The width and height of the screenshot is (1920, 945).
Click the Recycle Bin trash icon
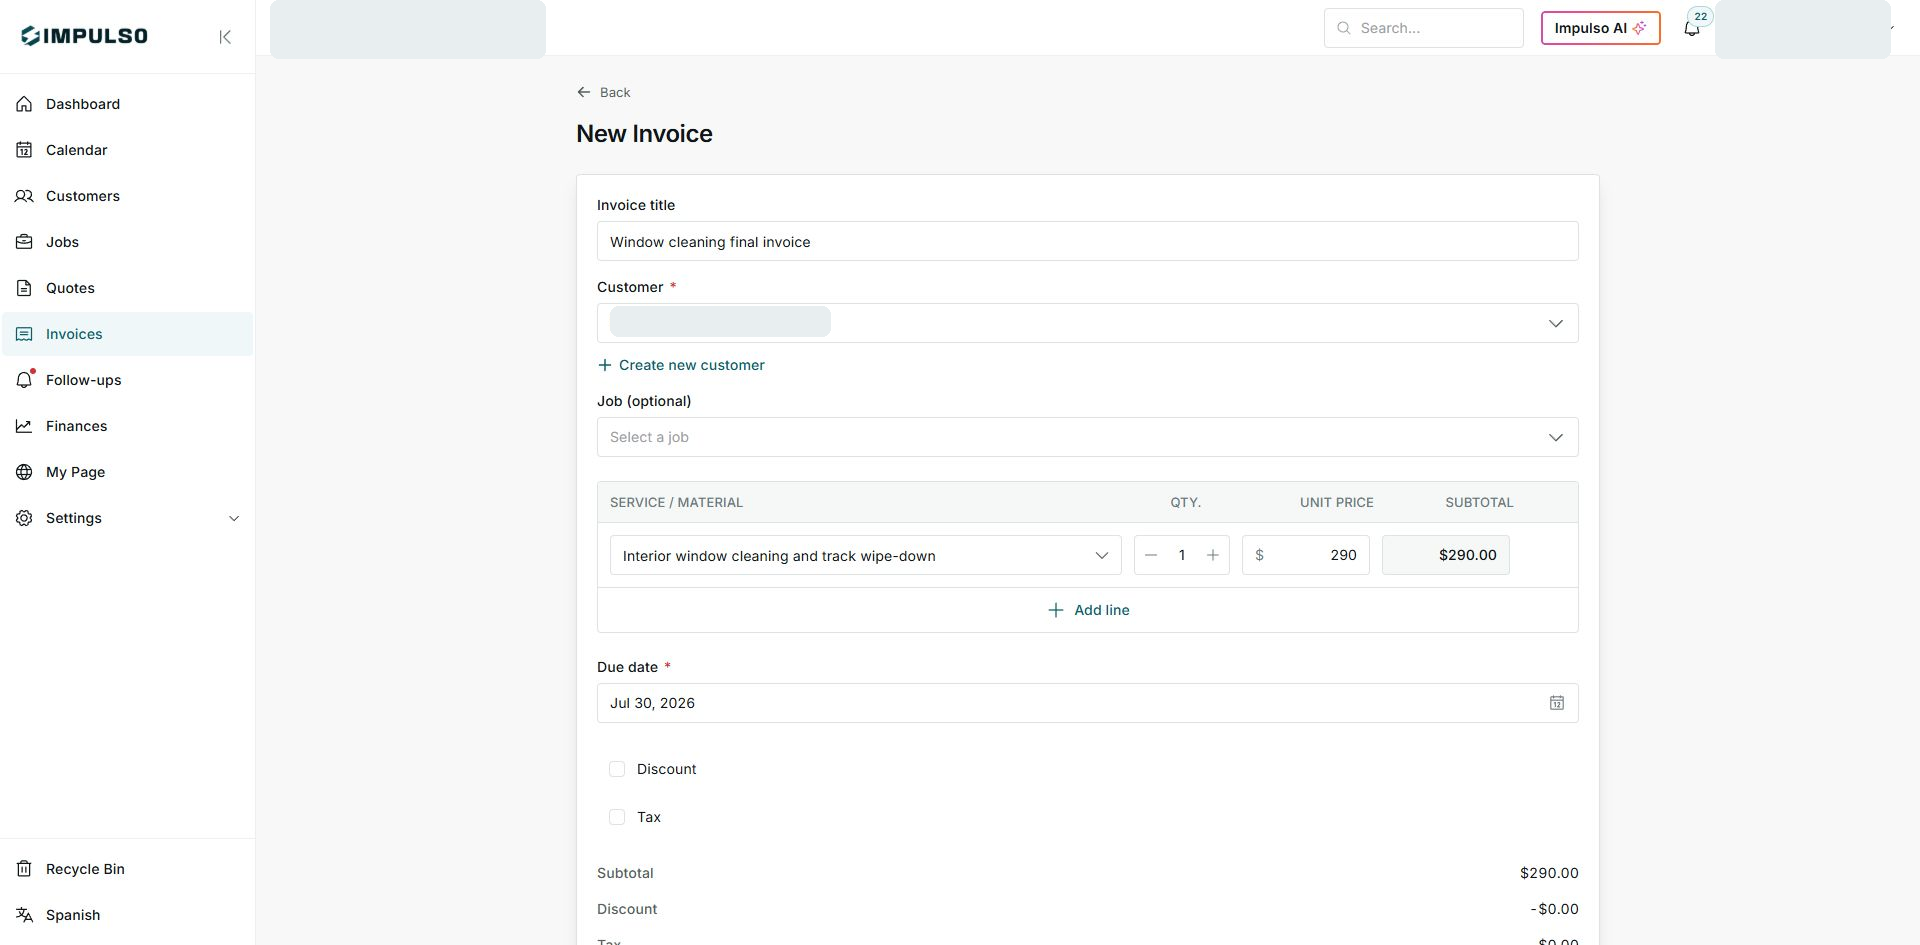(24, 869)
